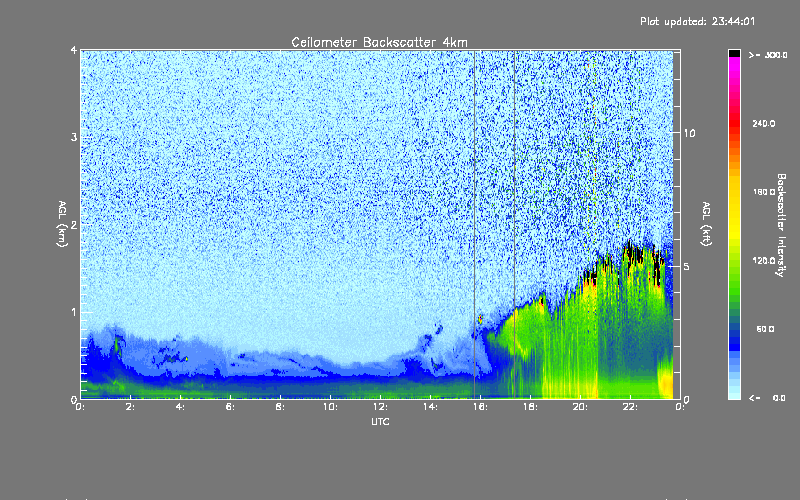Click the '<= 0.0' colorbar minimum label
Image resolution: width=800 pixels, height=500 pixels.
(x=768, y=398)
